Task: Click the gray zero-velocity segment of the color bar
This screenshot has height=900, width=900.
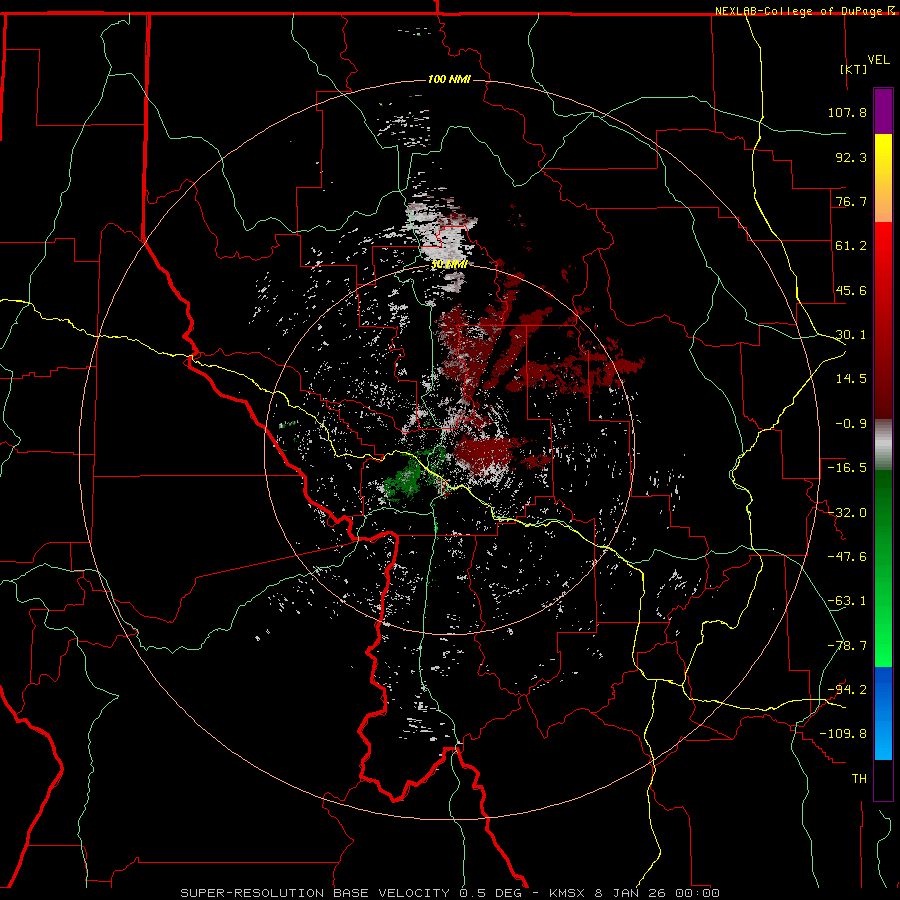Action: point(883,445)
